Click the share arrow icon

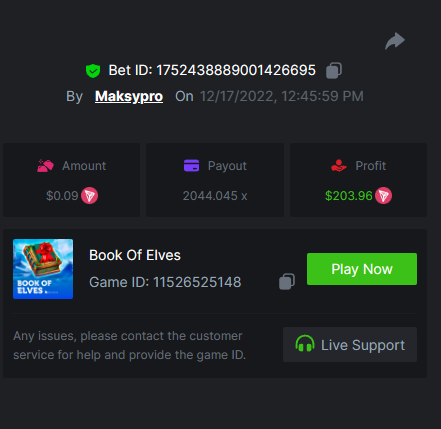pos(395,41)
